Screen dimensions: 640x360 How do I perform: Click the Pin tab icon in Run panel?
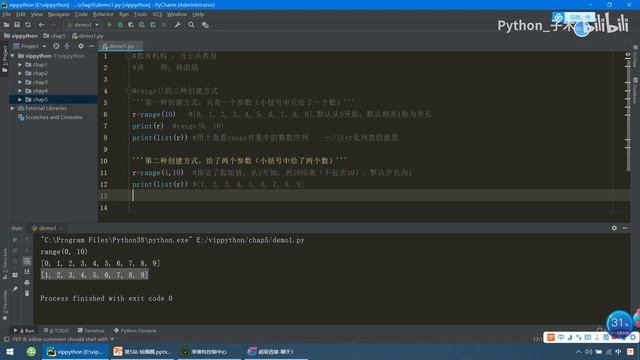click(15, 289)
